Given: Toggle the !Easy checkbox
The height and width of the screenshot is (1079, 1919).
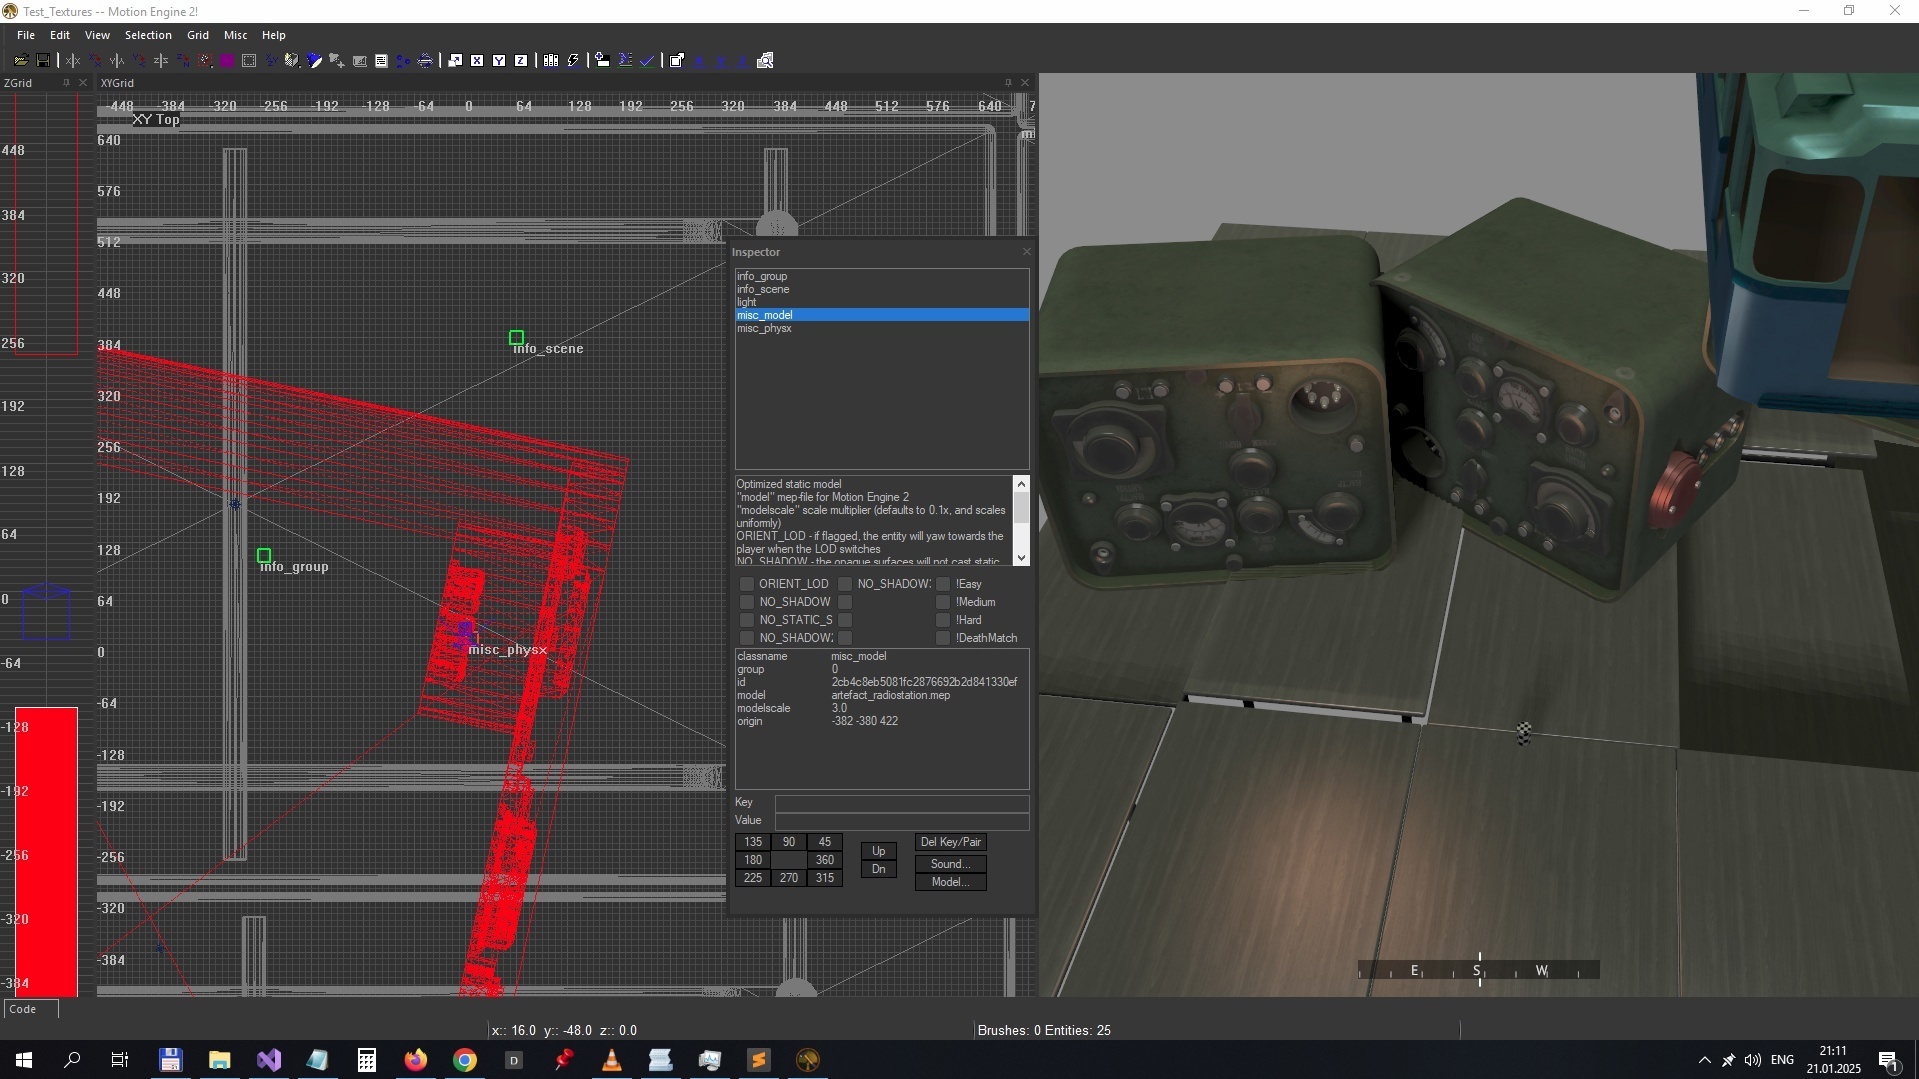Looking at the screenshot, I should click(x=943, y=584).
